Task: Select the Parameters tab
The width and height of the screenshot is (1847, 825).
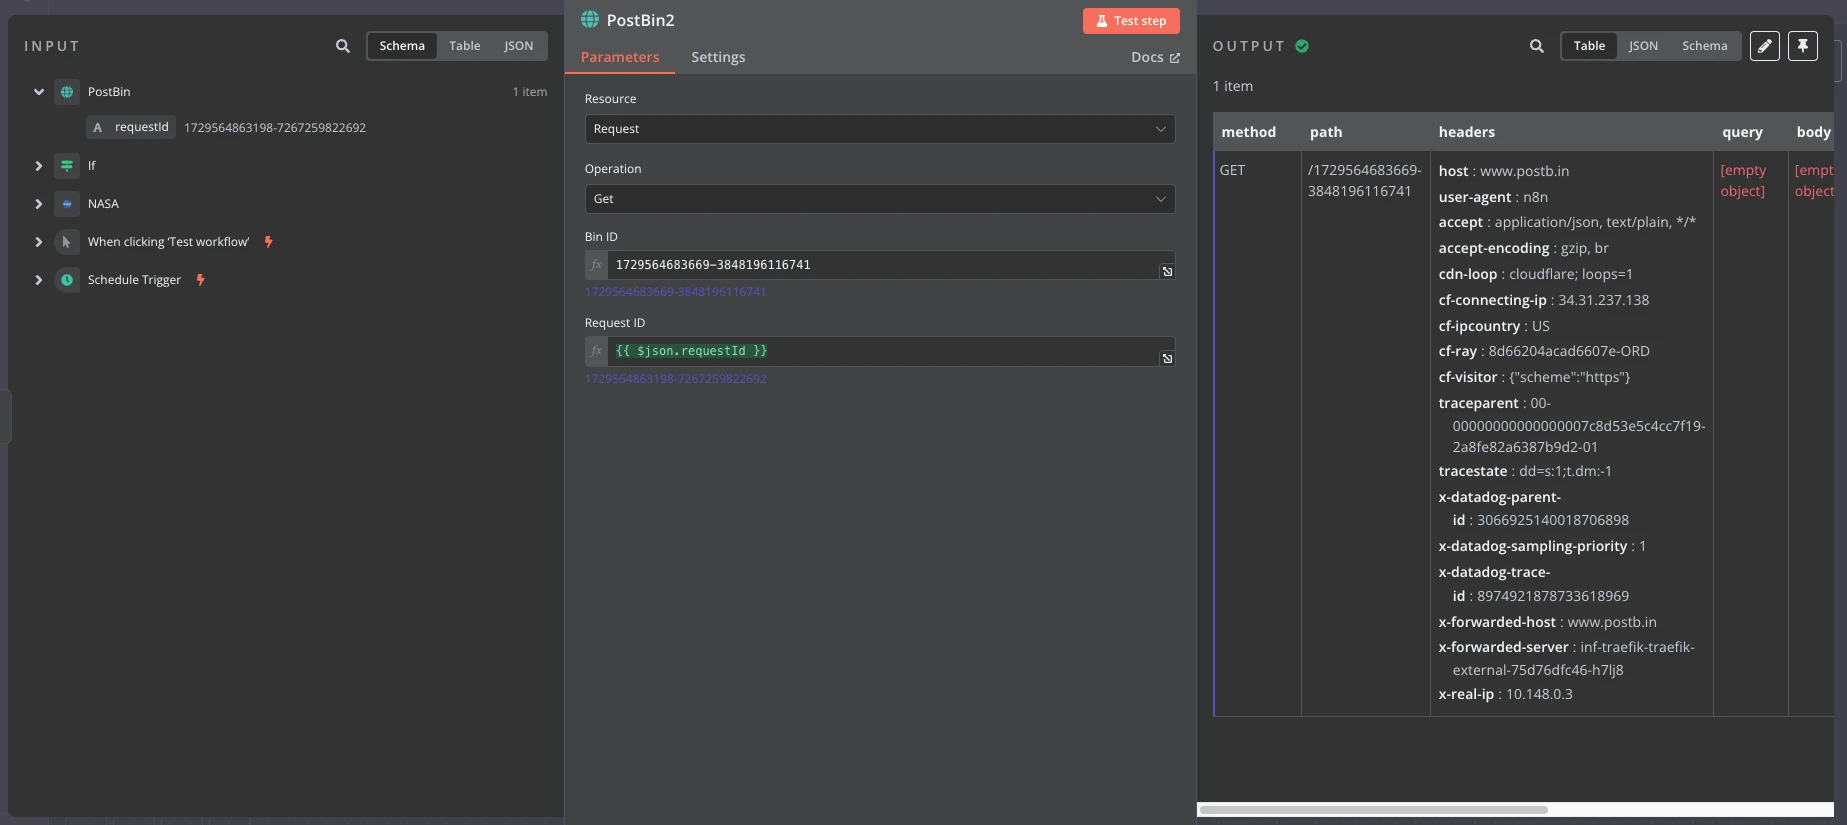Action: pyautogui.click(x=620, y=57)
